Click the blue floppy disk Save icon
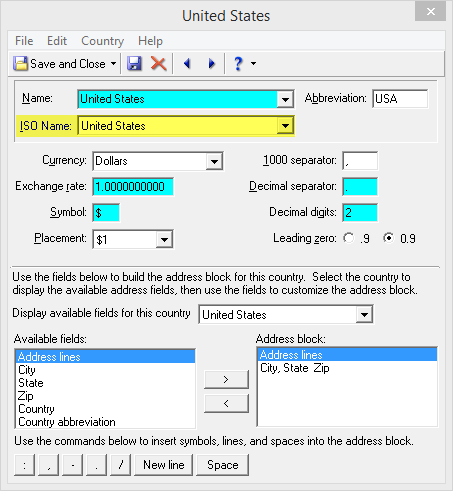This screenshot has width=453, height=491. 134,63
